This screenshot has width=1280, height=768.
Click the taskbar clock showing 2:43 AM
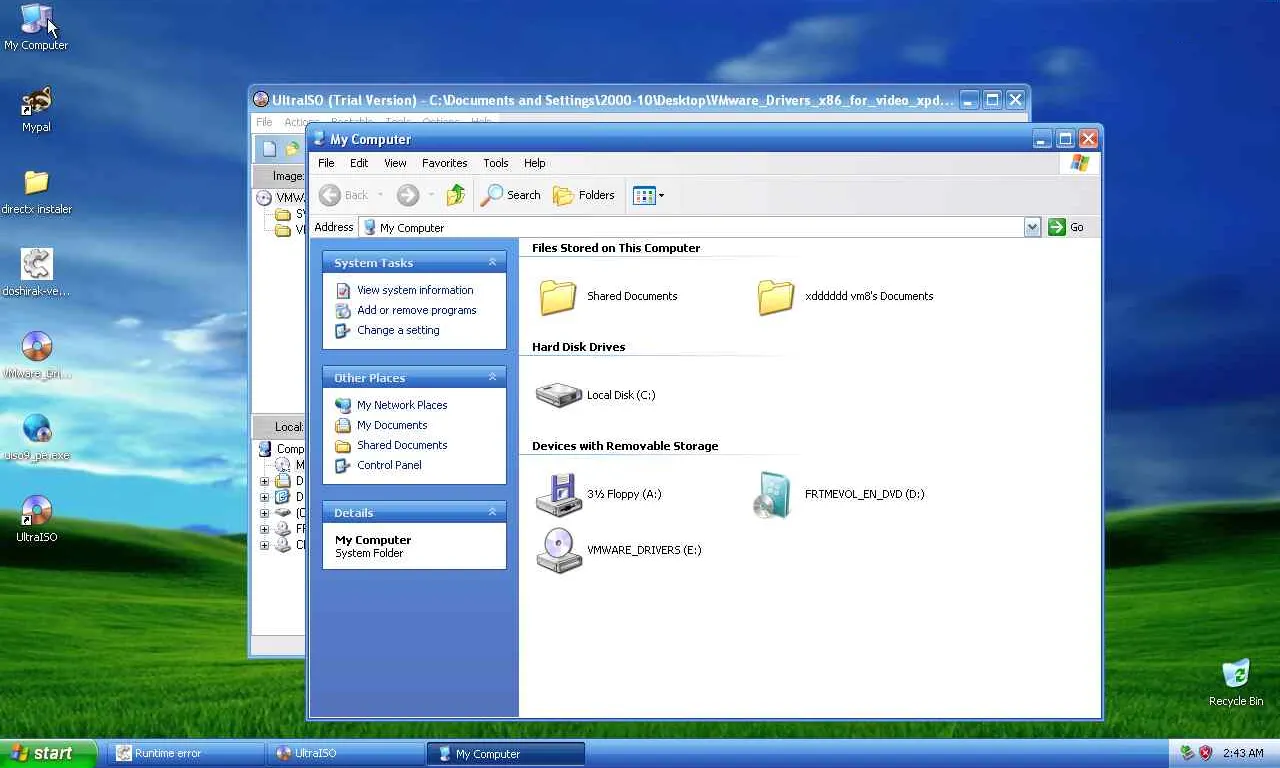coord(1243,753)
